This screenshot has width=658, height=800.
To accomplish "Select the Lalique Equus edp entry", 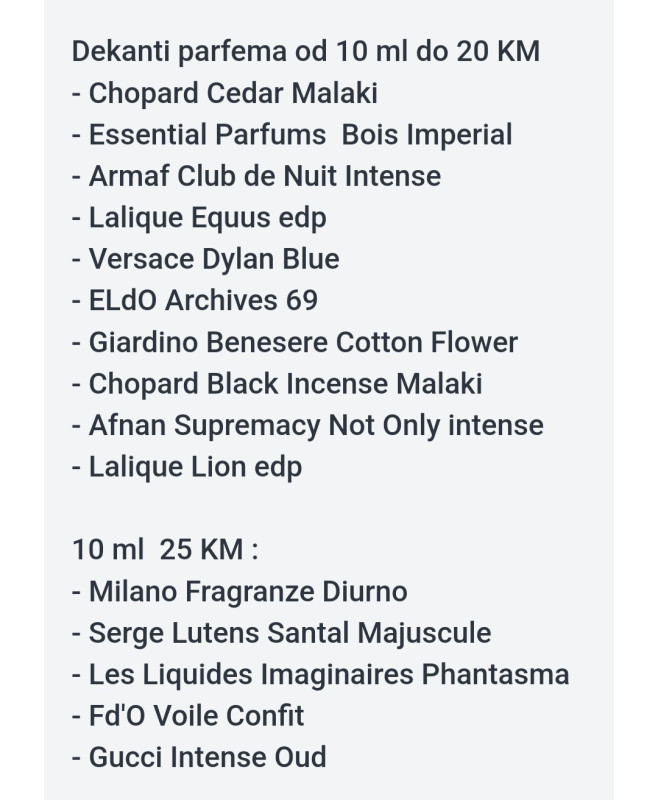I will [x=199, y=218].
